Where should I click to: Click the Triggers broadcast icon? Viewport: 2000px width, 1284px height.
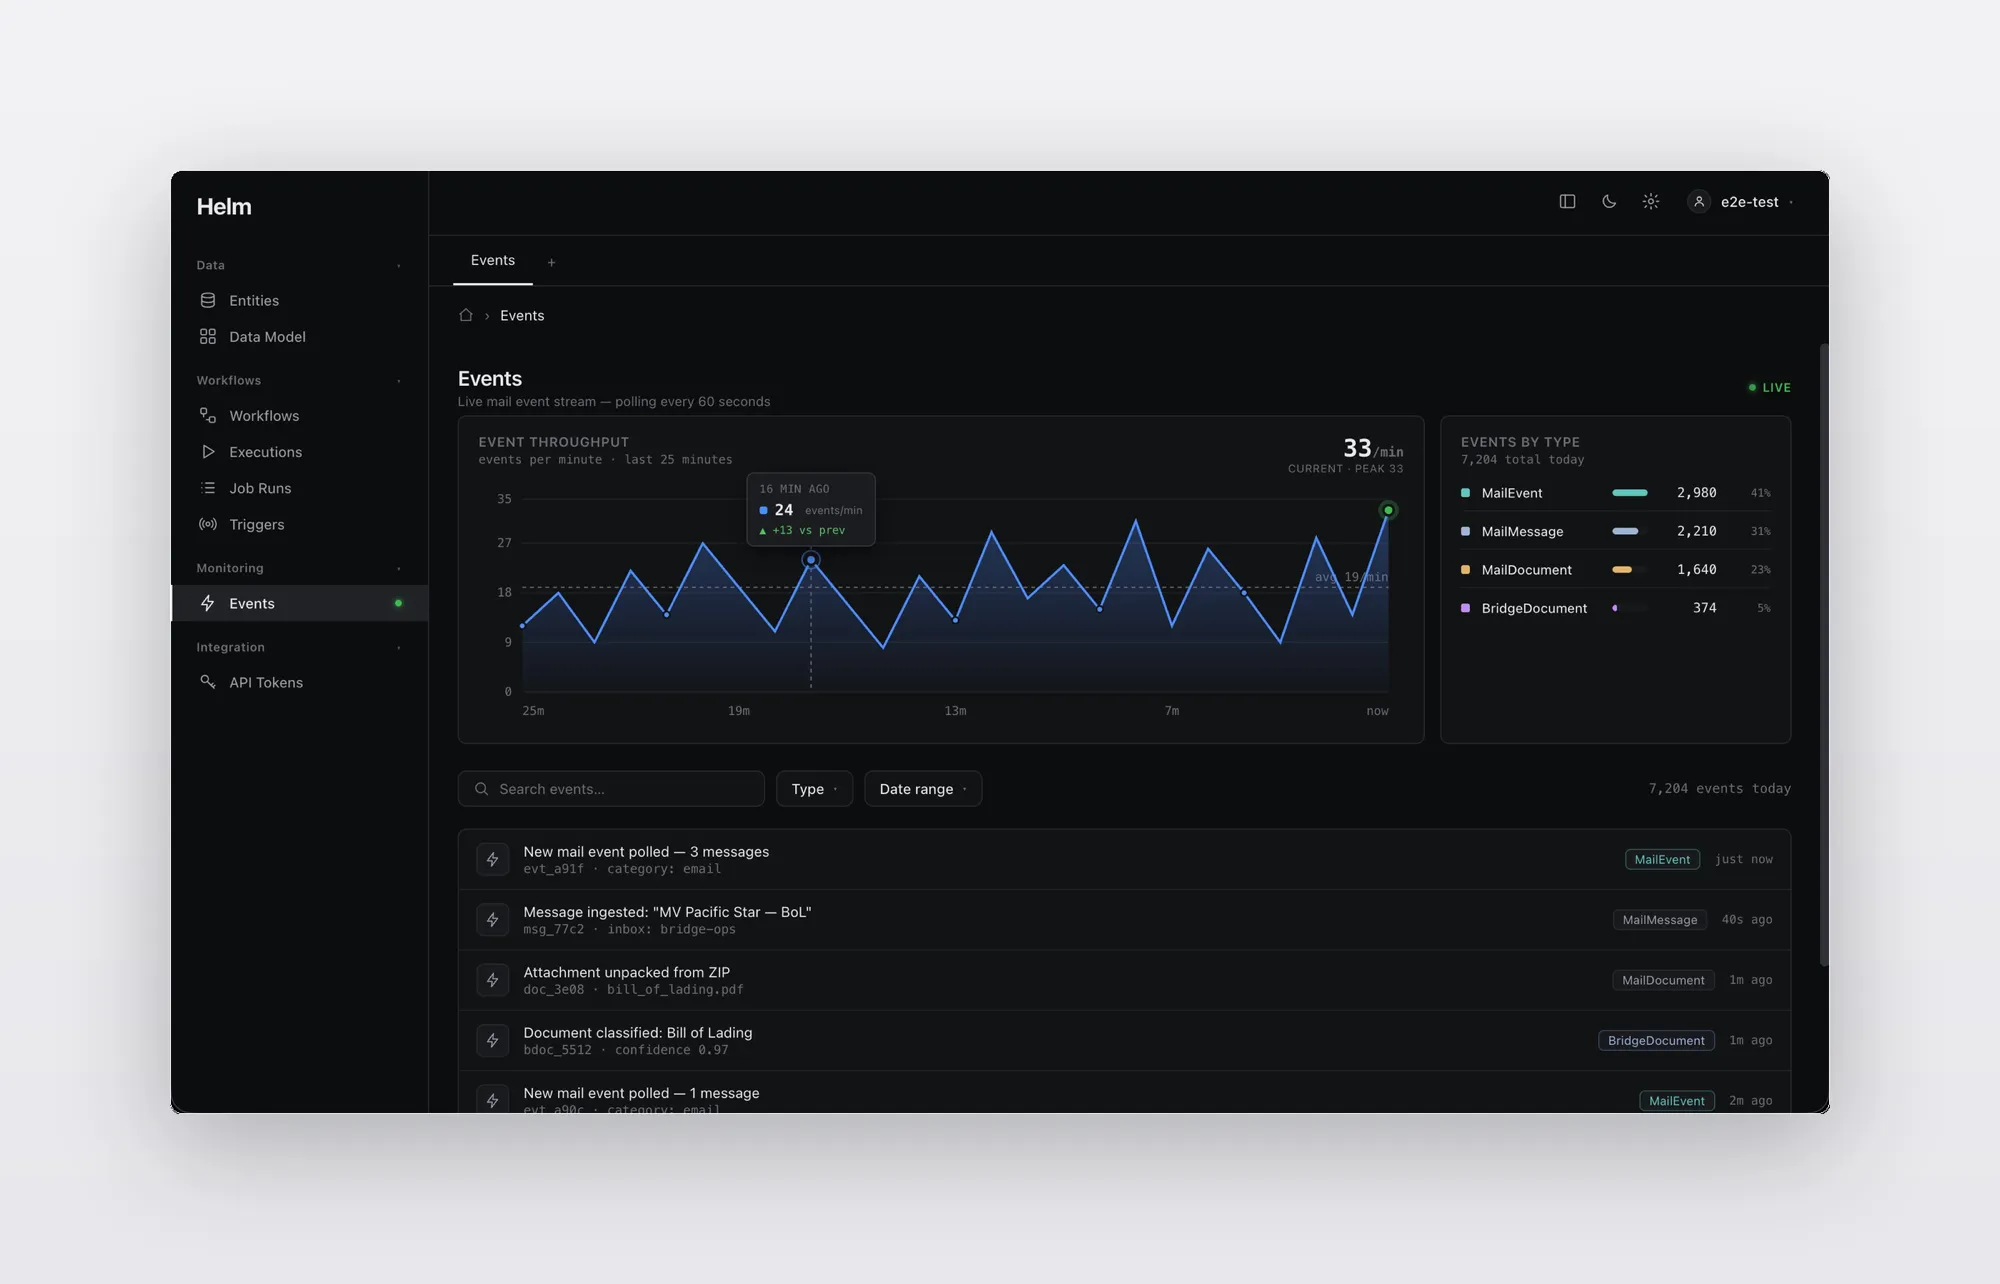208,524
